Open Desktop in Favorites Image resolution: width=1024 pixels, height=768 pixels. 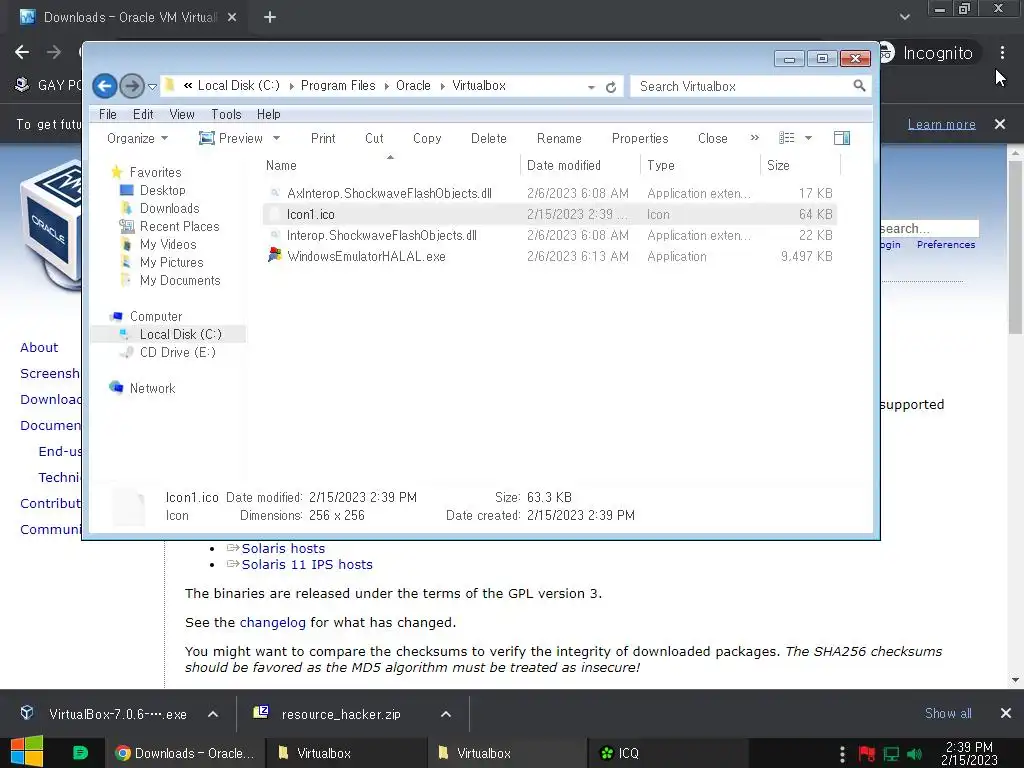[x=162, y=191]
